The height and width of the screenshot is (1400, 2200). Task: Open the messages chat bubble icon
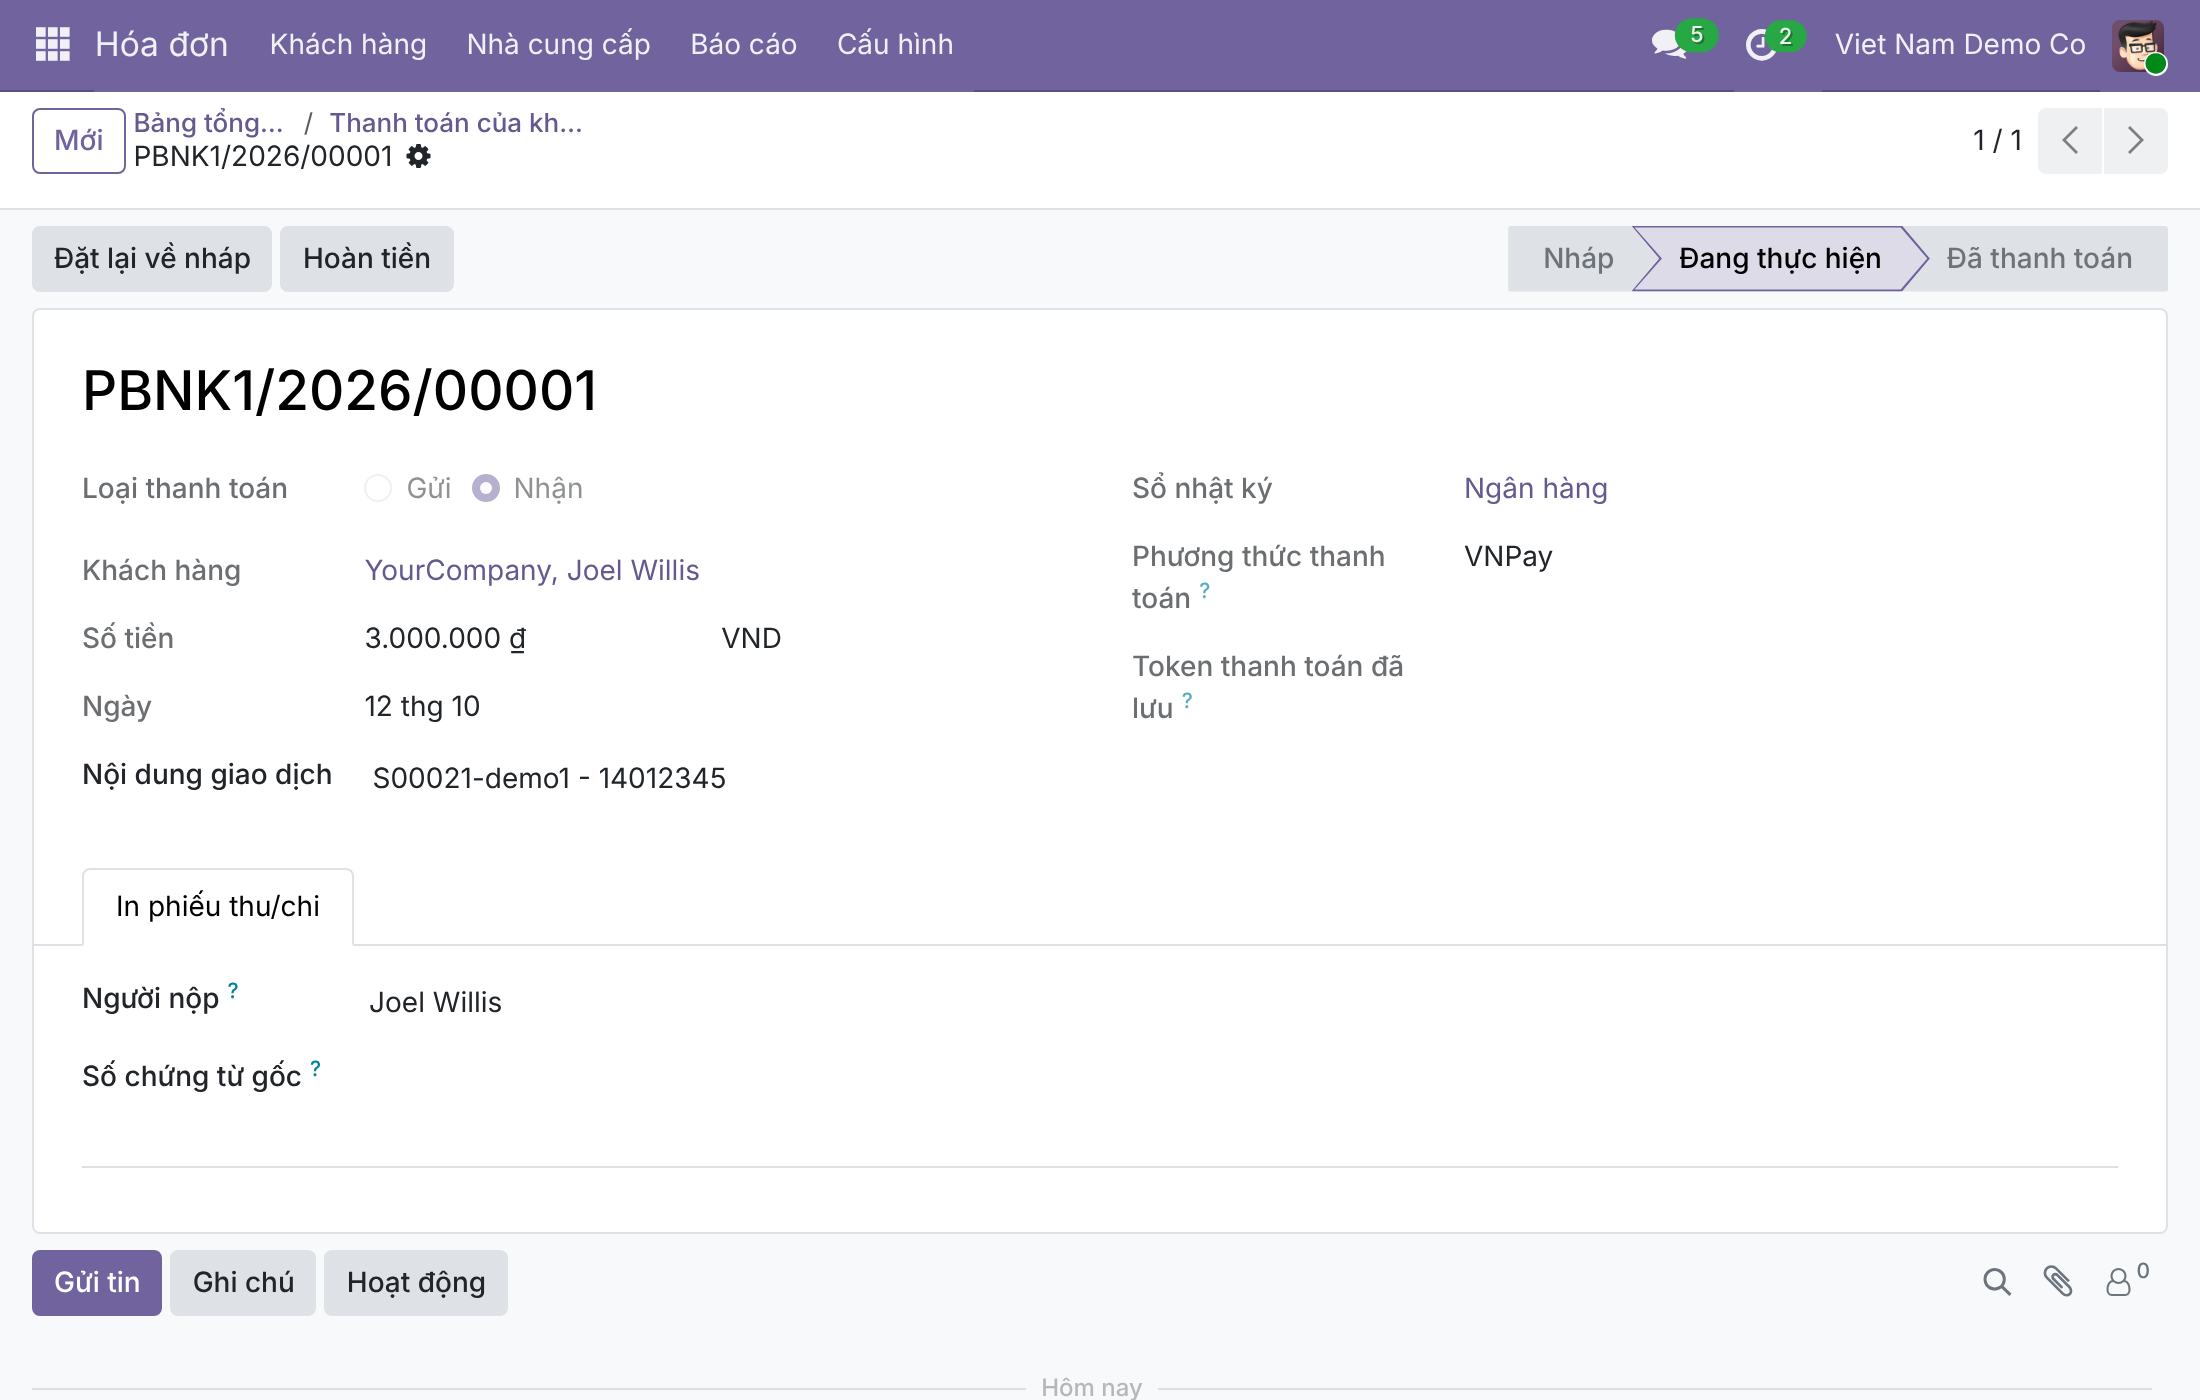pos(1669,44)
